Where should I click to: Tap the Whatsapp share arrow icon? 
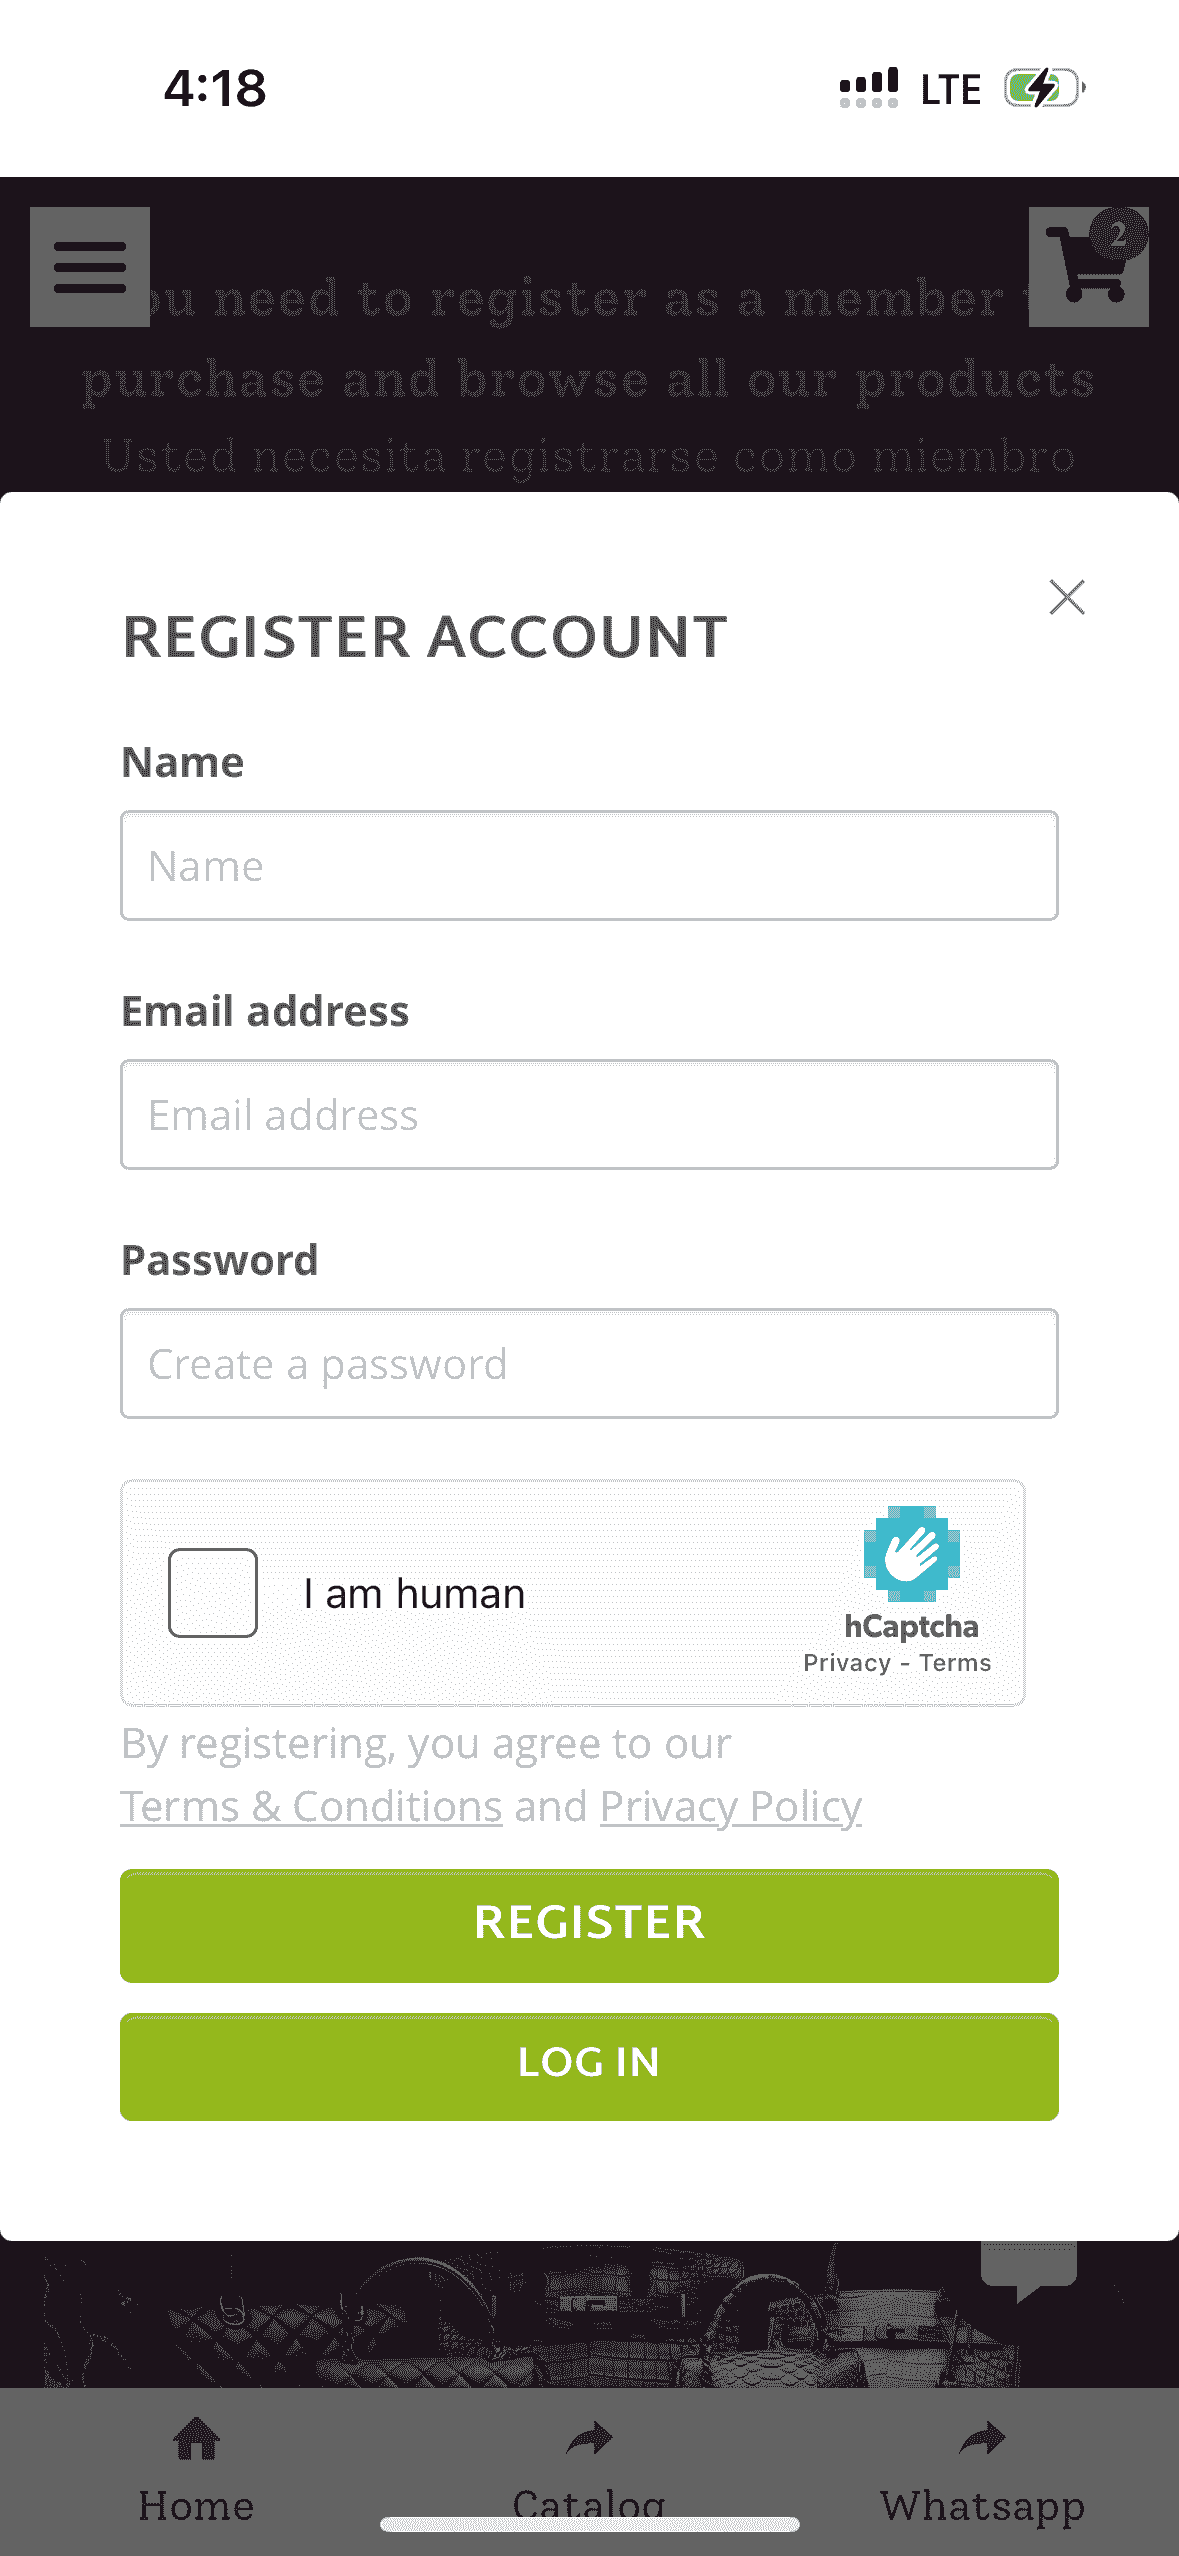[x=982, y=2440]
